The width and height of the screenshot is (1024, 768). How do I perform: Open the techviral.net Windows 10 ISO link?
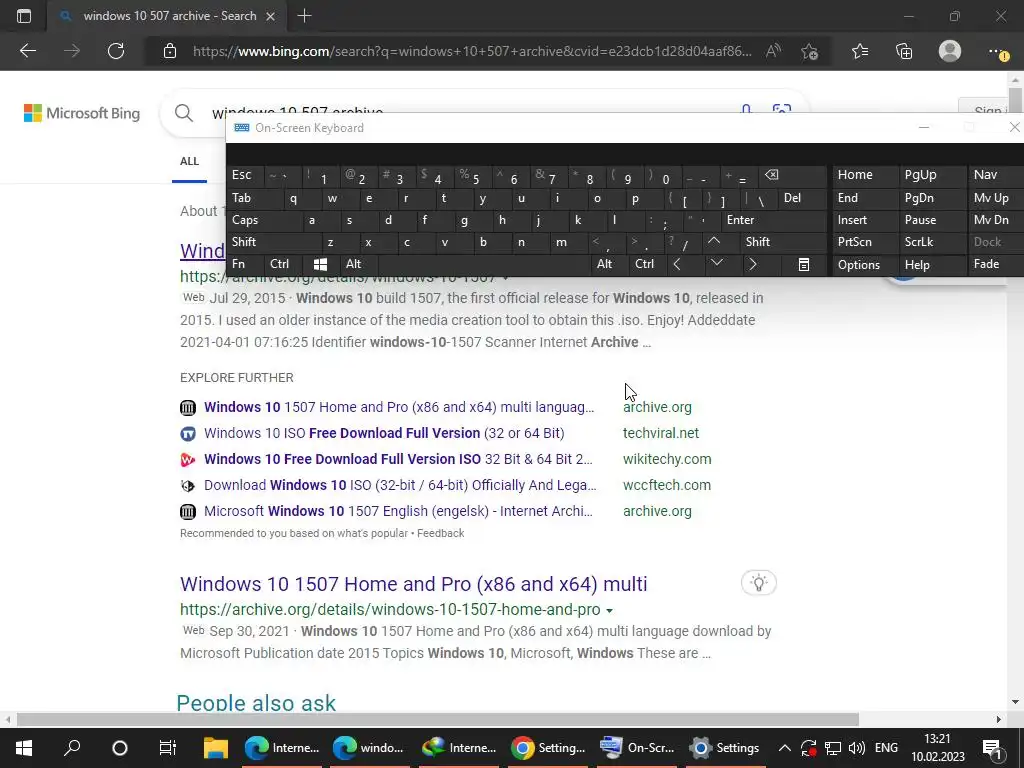click(x=384, y=433)
